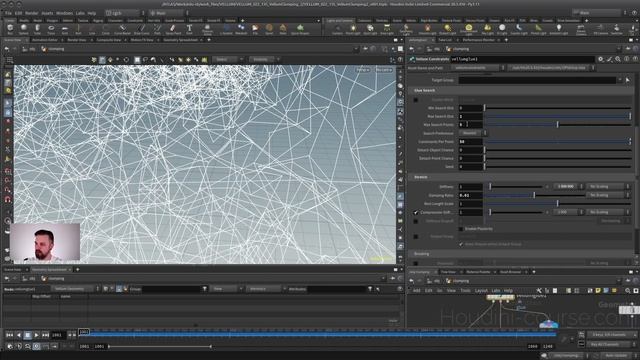Select the Grid shelf tool
The image size is (640, 360).
pyautogui.click(x=64, y=29)
